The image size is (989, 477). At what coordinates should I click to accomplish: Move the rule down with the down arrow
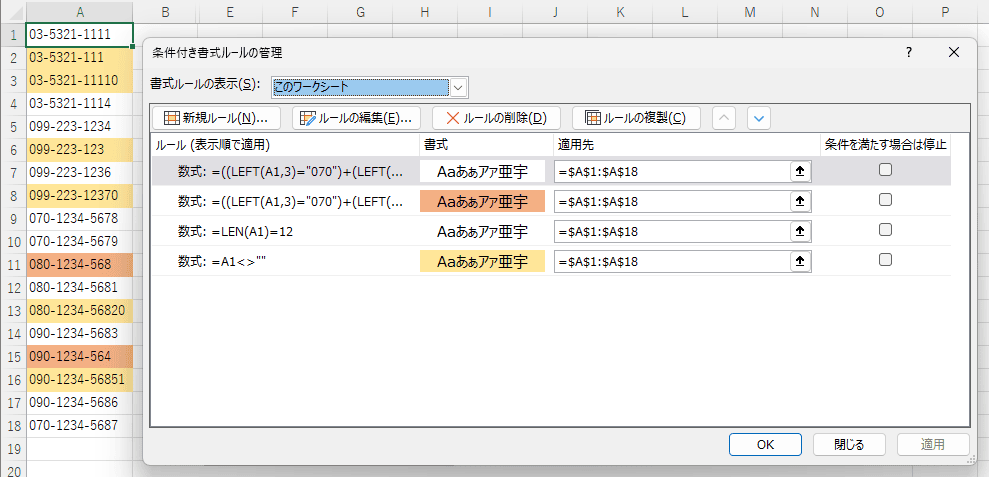point(759,118)
